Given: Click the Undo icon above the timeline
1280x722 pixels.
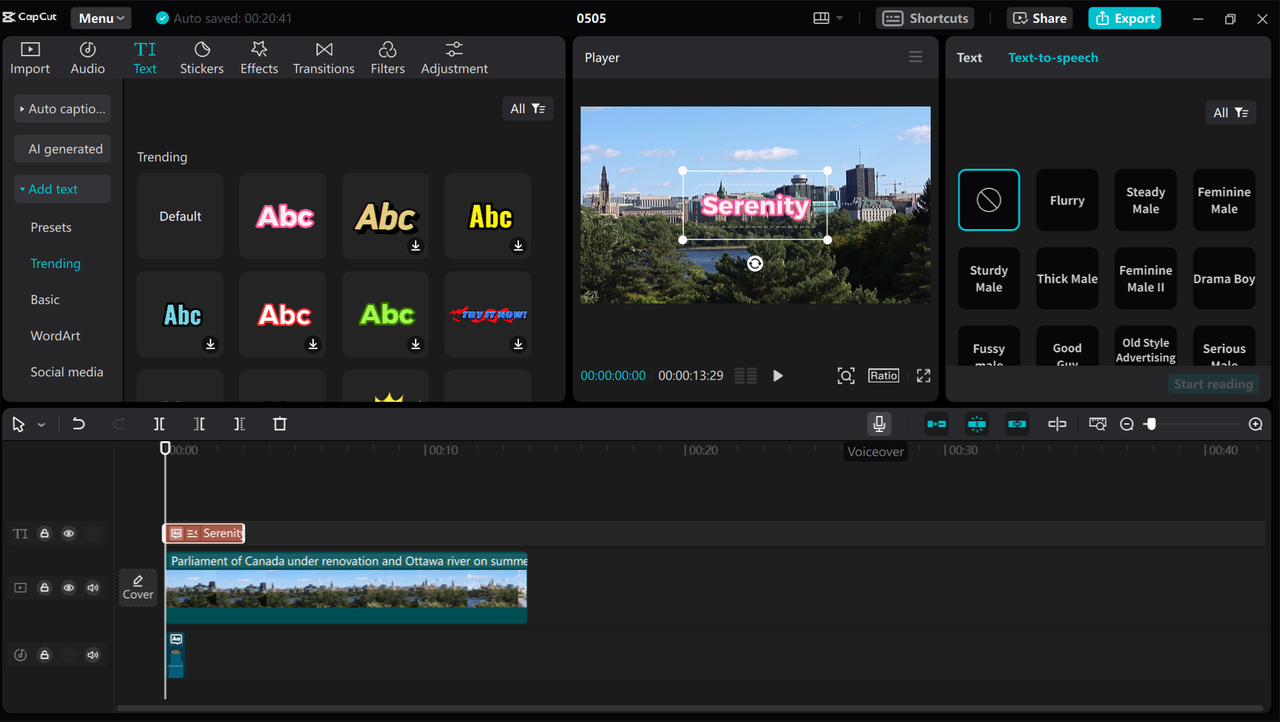Looking at the screenshot, I should pyautogui.click(x=79, y=423).
